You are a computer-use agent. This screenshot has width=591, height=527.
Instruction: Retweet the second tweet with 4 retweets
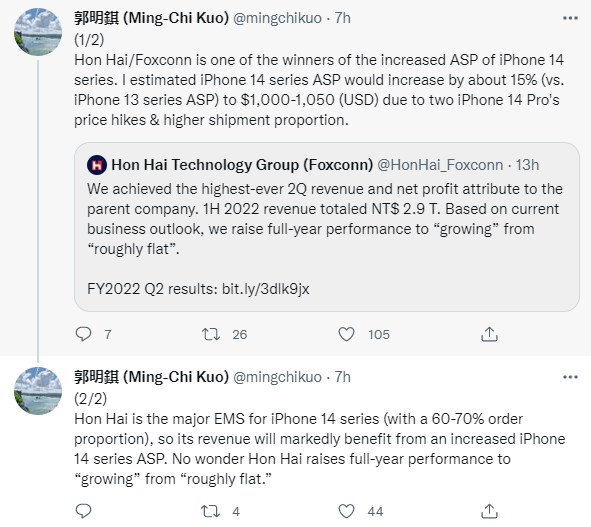(x=211, y=511)
